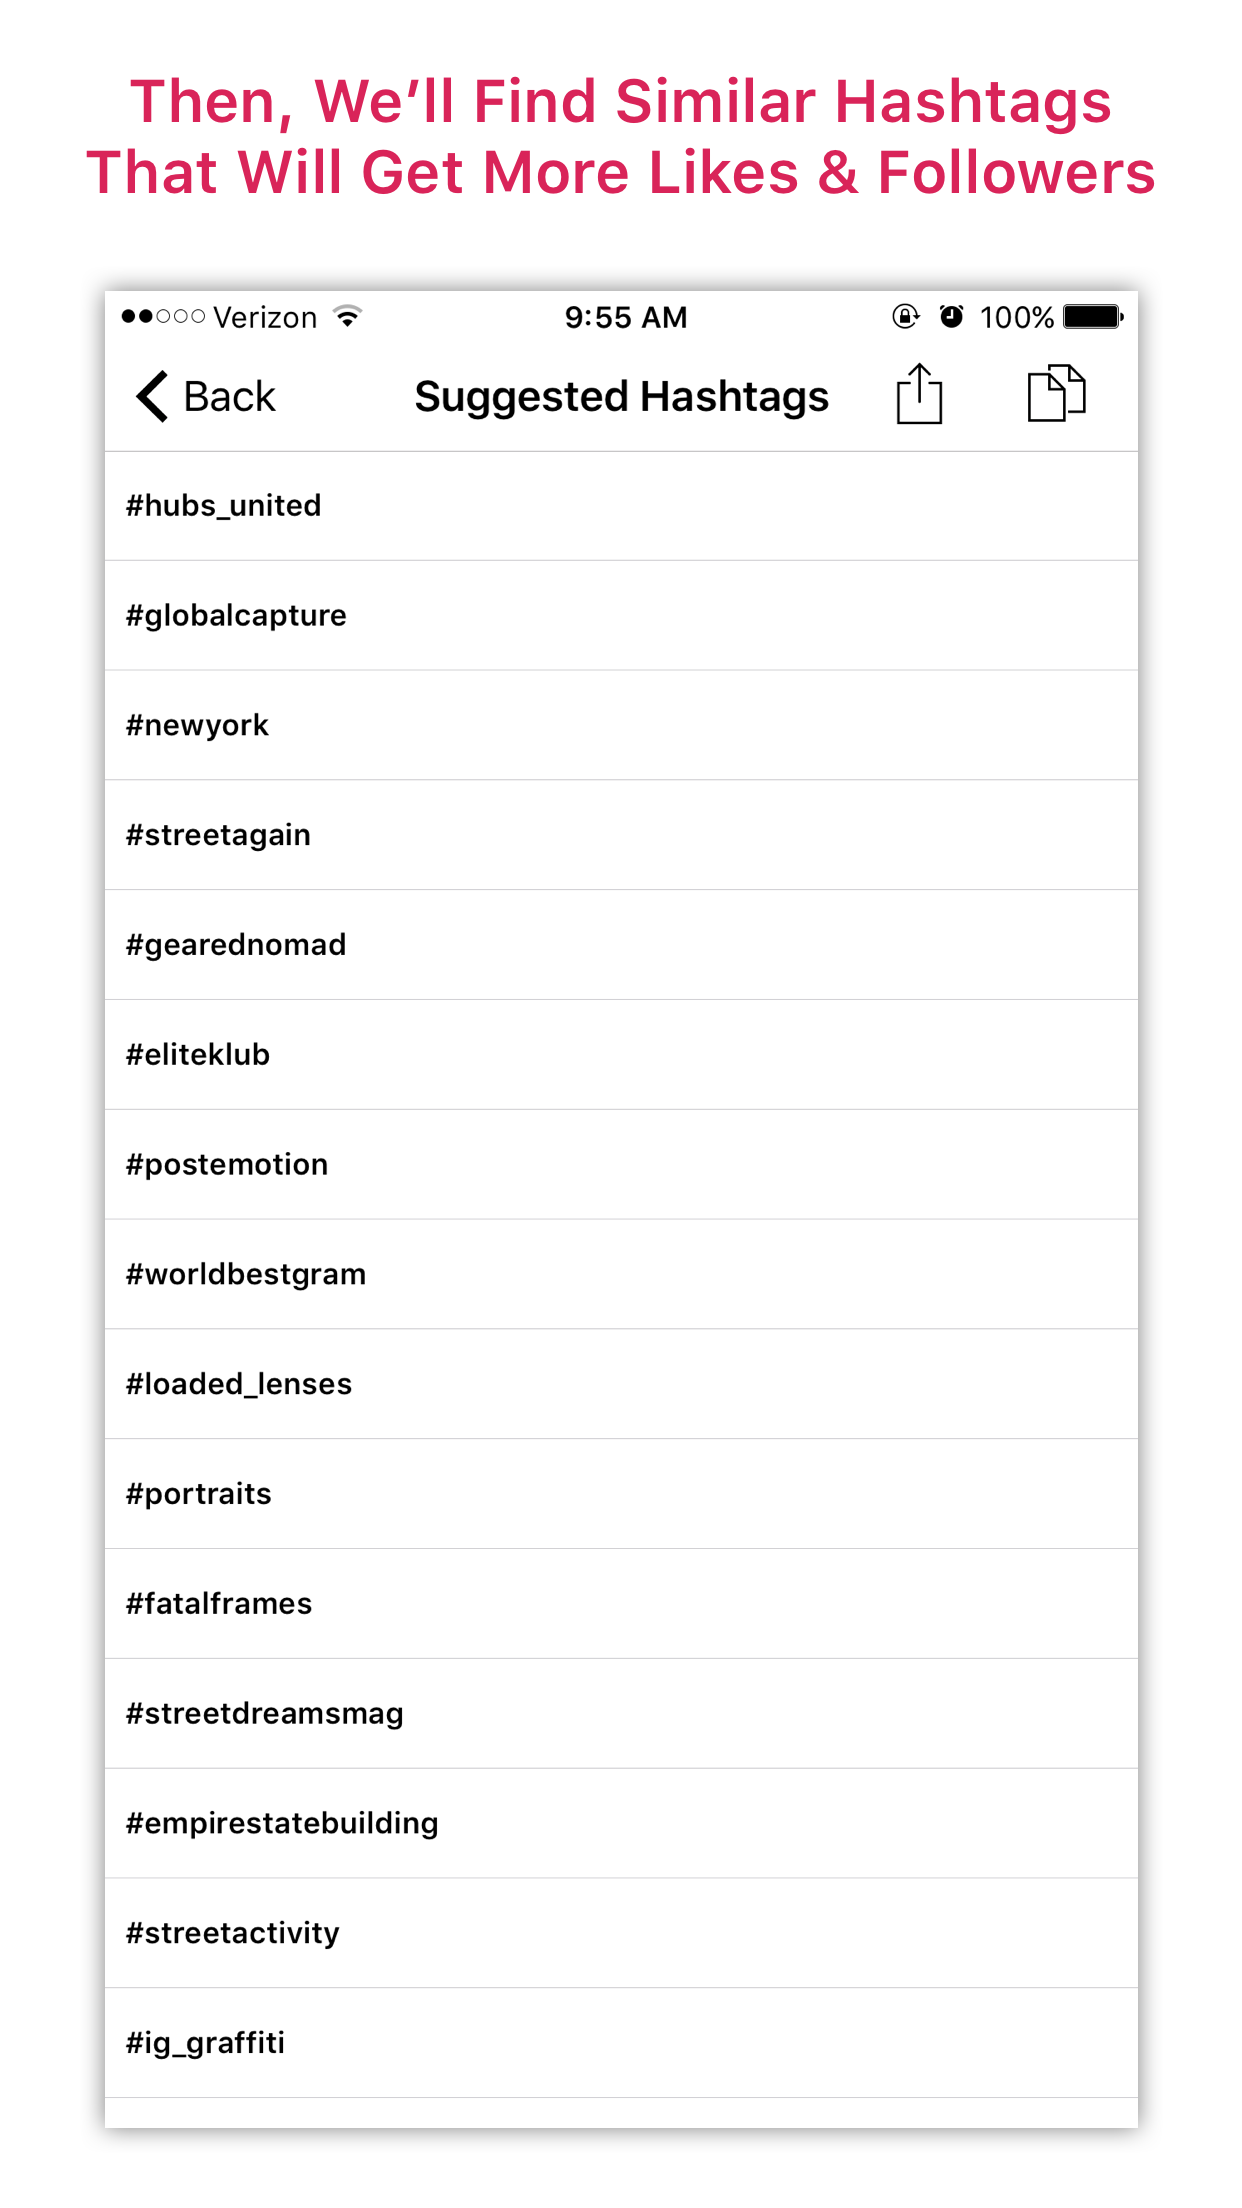Tap the back chevron arrow
Viewport: 1242px width, 2208px height.
150,396
